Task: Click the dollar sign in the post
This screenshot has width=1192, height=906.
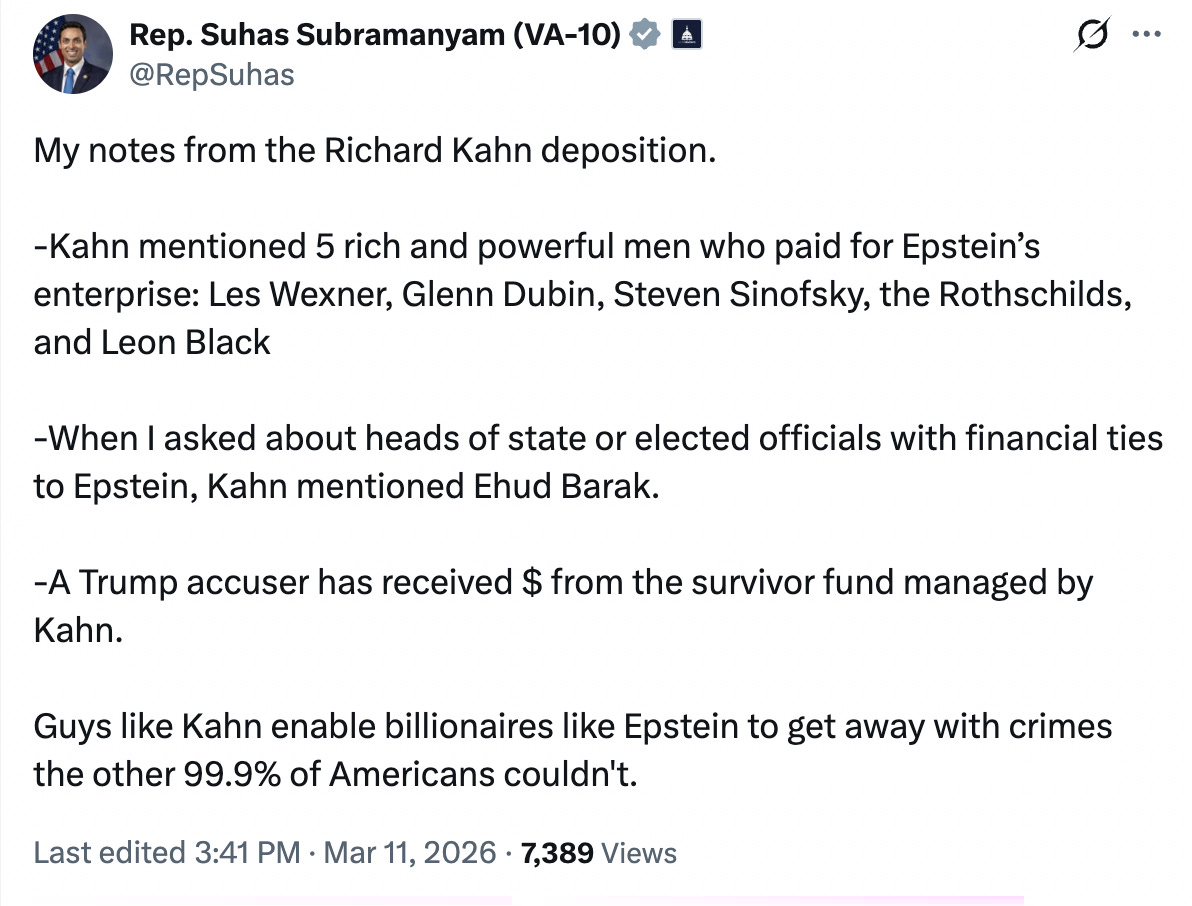Action: point(532,582)
